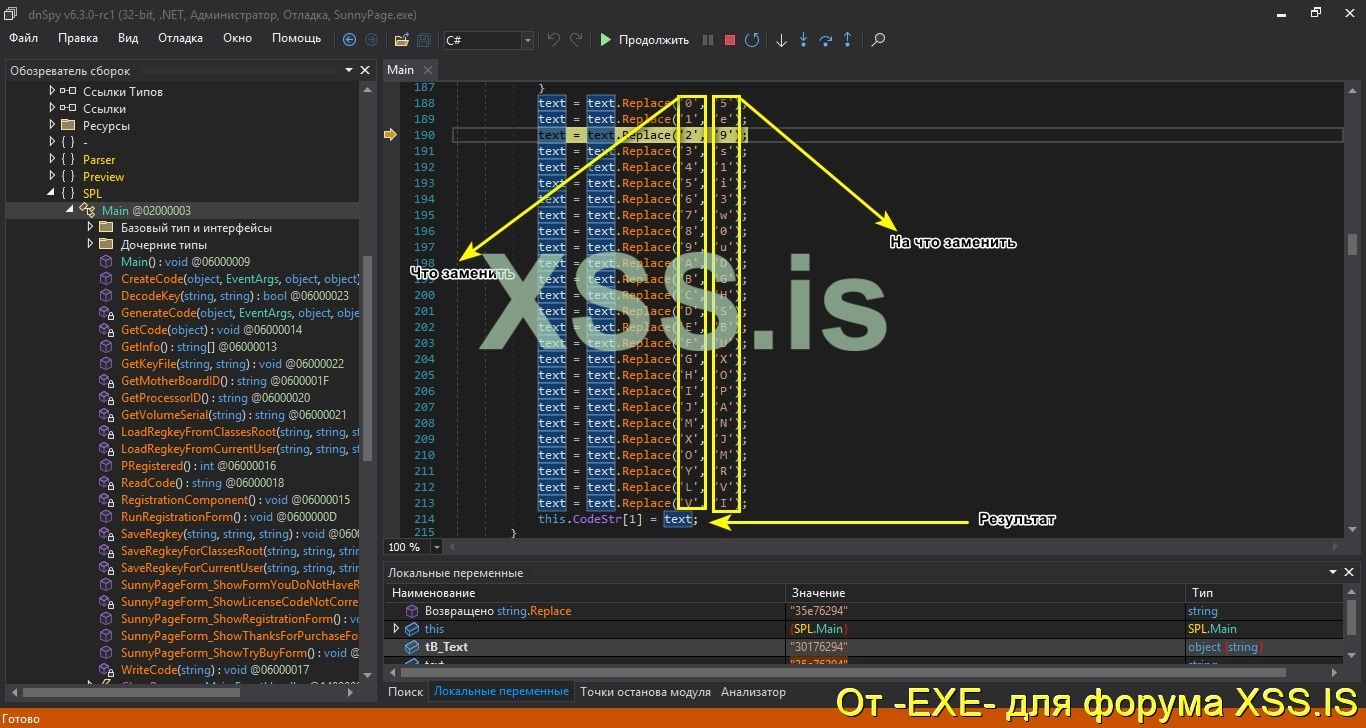The height and width of the screenshot is (728, 1366).
Task: Open the search icon in the toolbar
Action: tap(877, 40)
